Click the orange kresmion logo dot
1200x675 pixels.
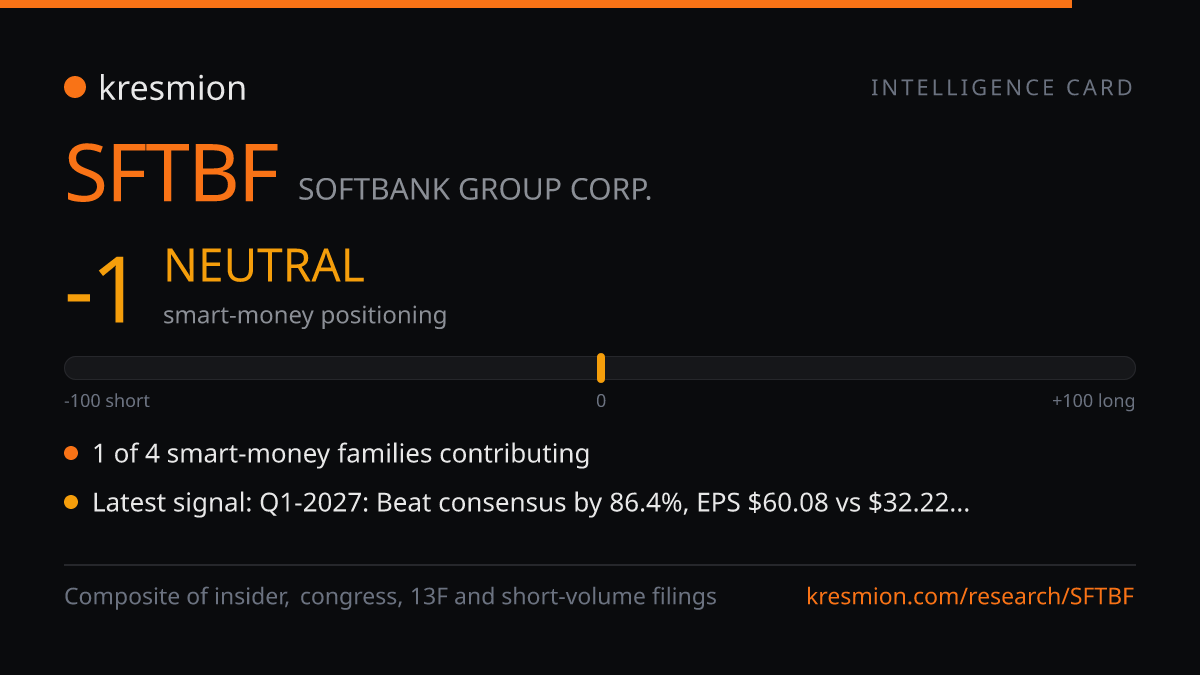tap(75, 88)
